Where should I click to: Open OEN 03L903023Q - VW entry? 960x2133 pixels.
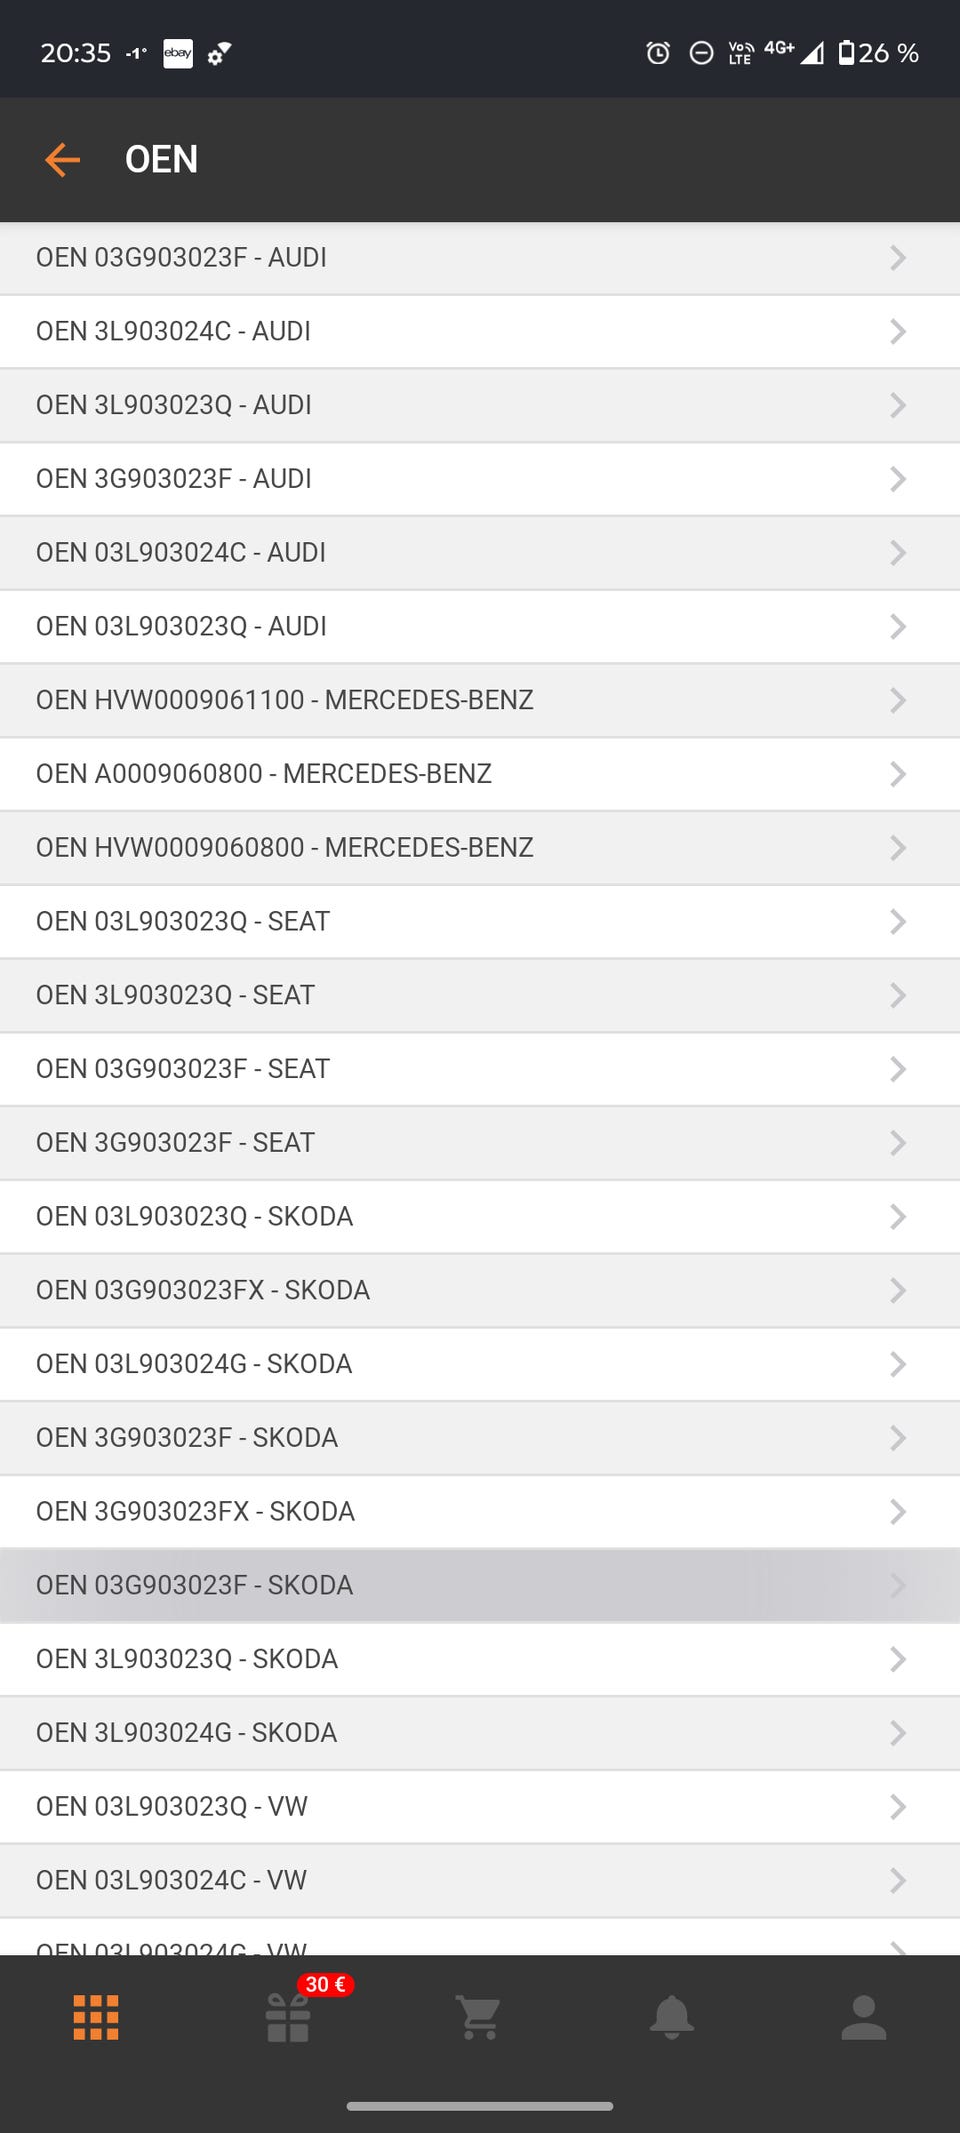(172, 1806)
